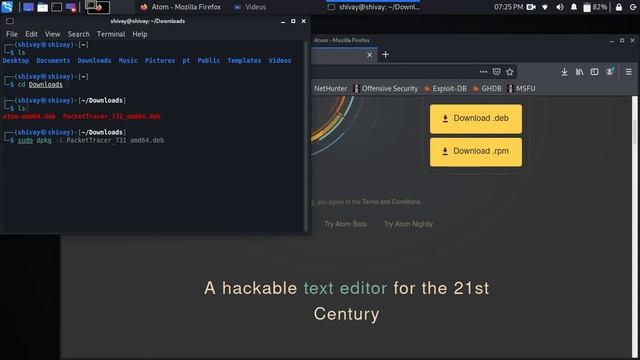Click the show desktop panel icon

coord(28,7)
